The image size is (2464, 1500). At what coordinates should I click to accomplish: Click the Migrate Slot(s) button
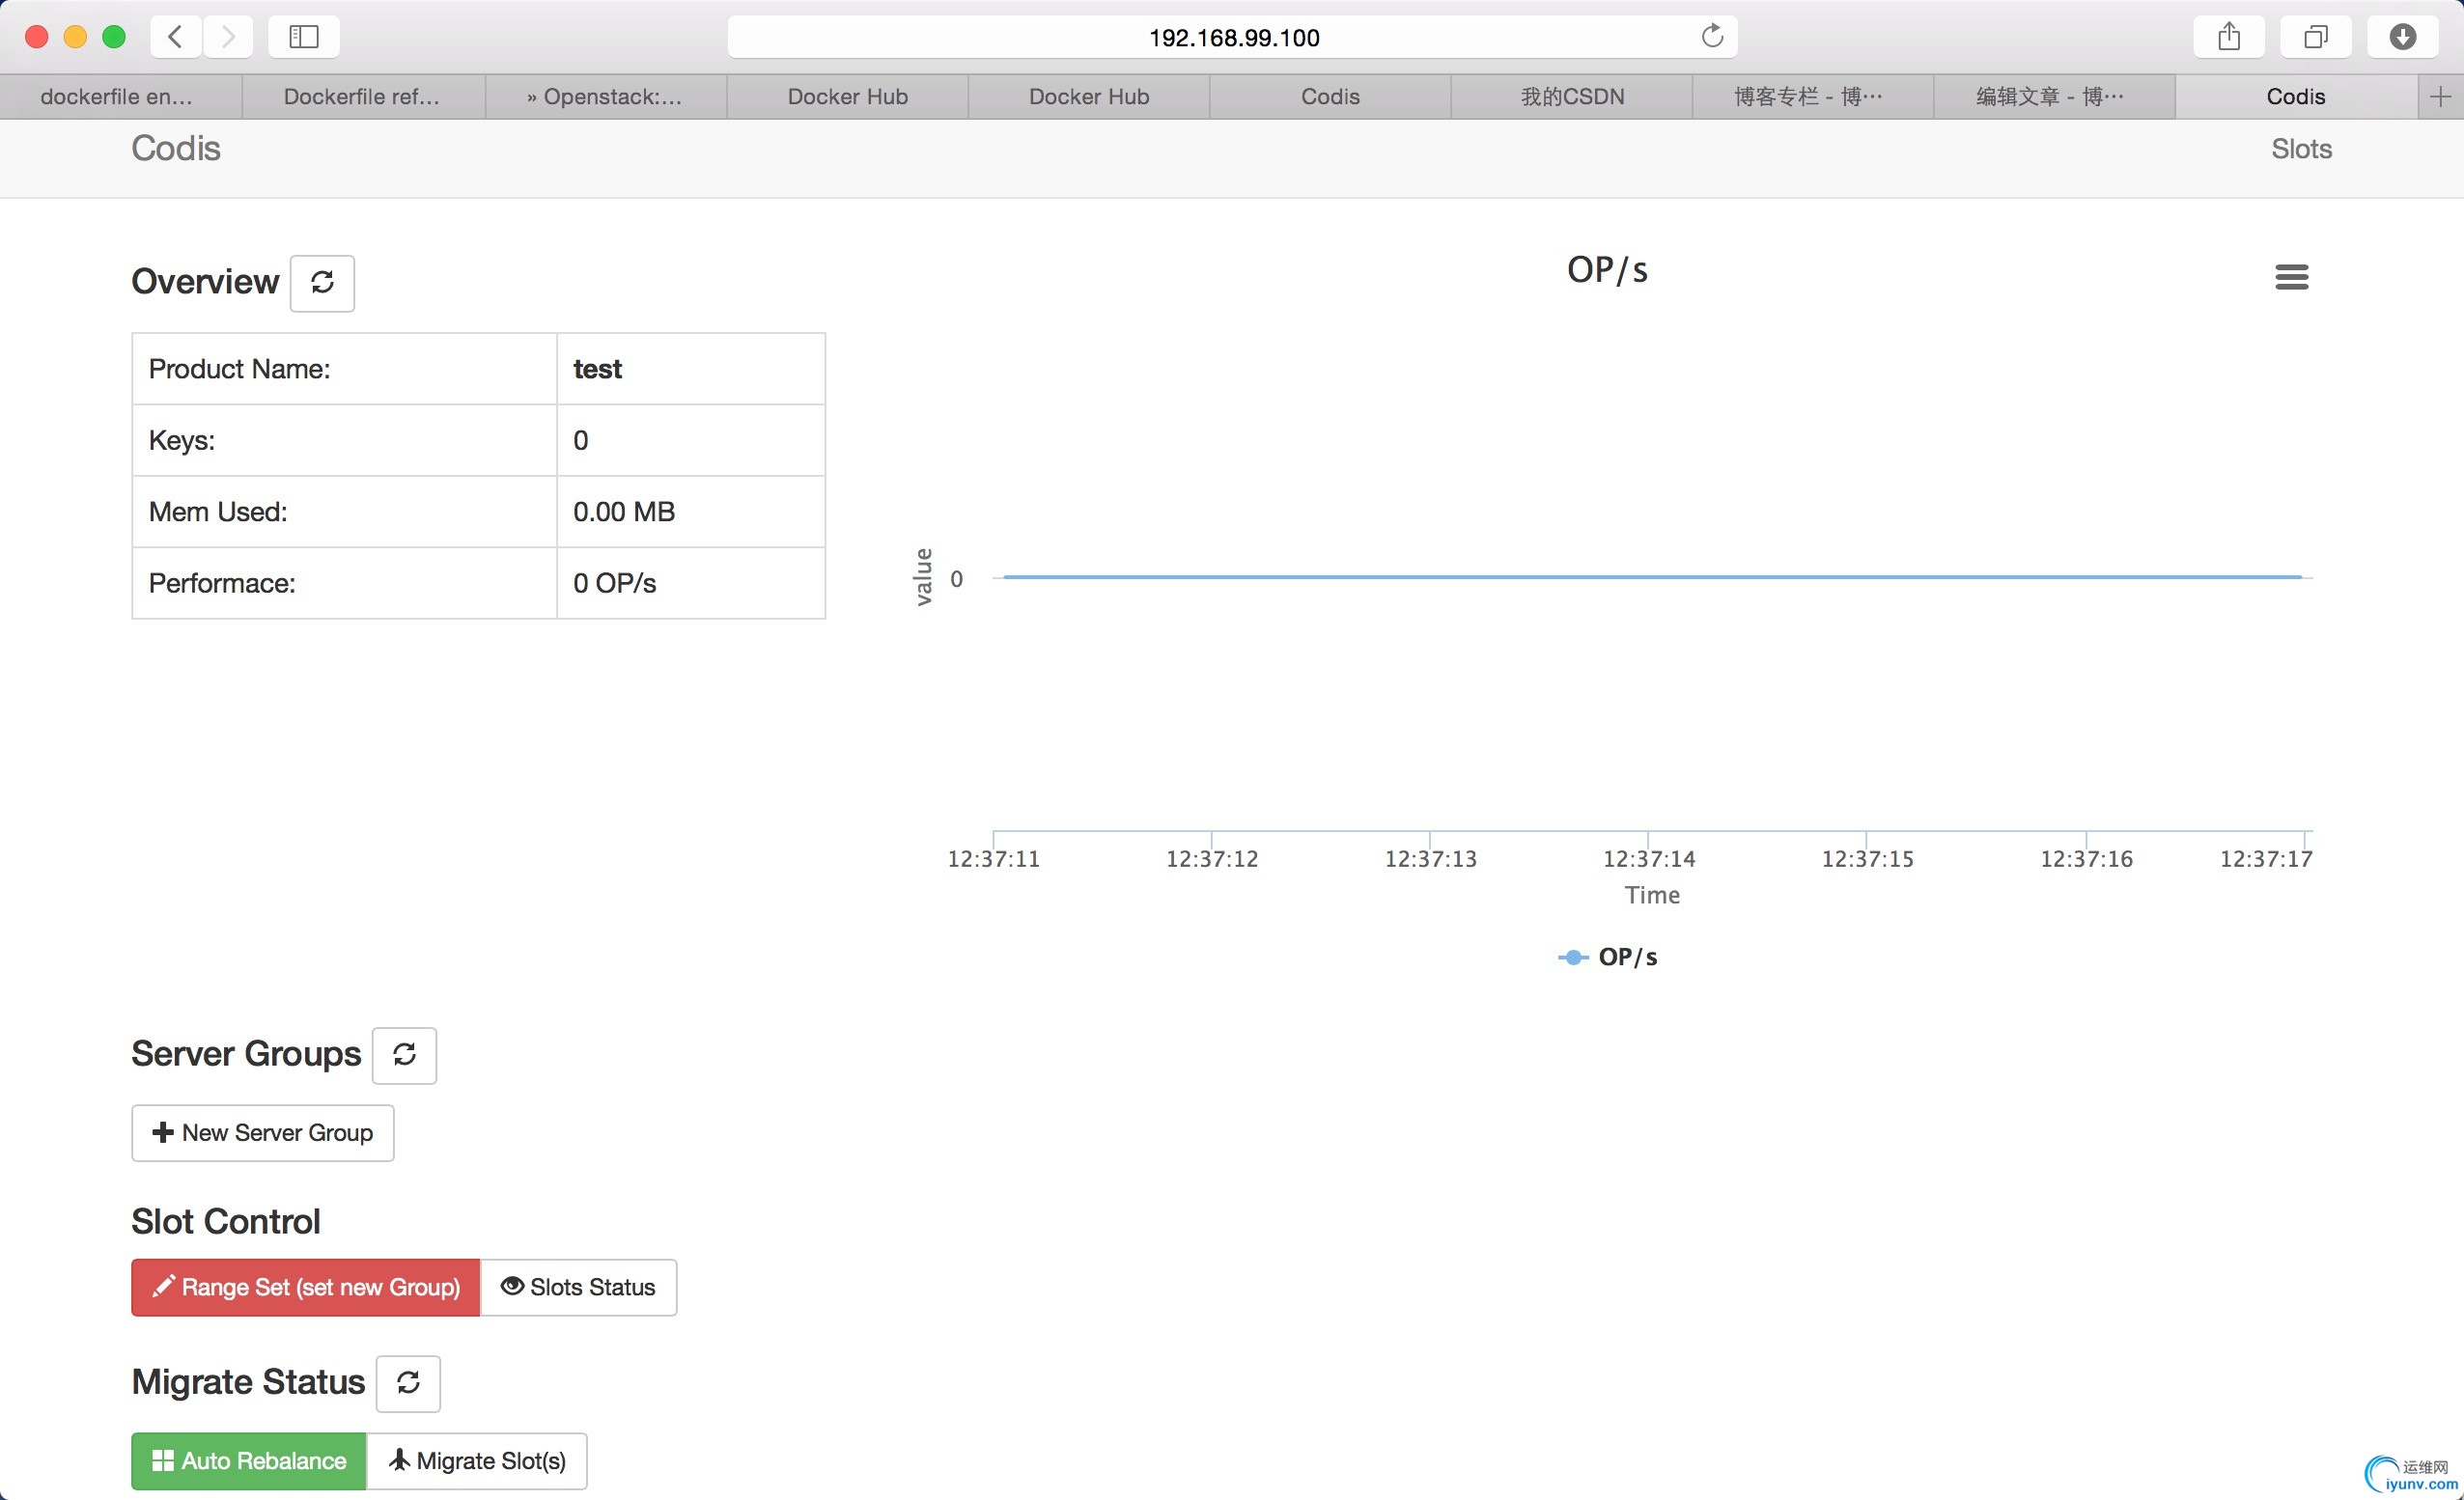(x=477, y=1461)
